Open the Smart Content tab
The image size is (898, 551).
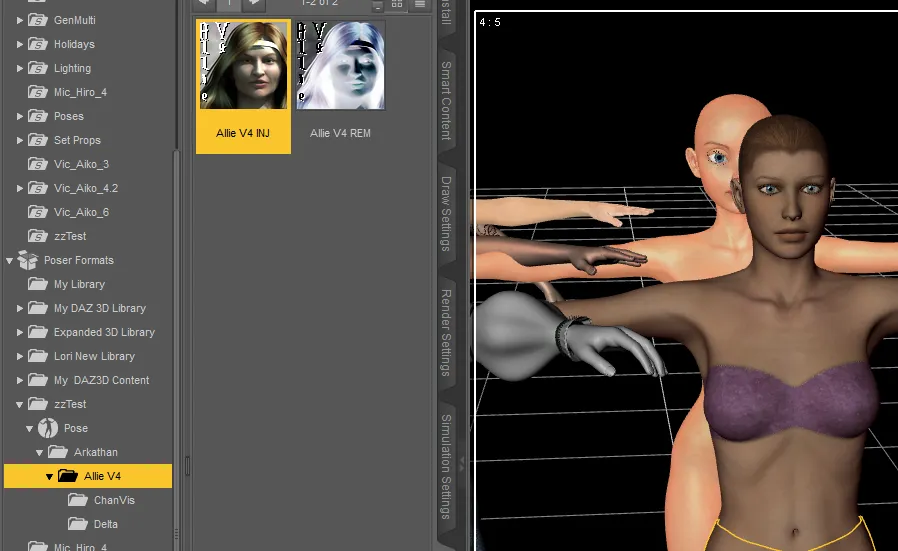[446, 100]
